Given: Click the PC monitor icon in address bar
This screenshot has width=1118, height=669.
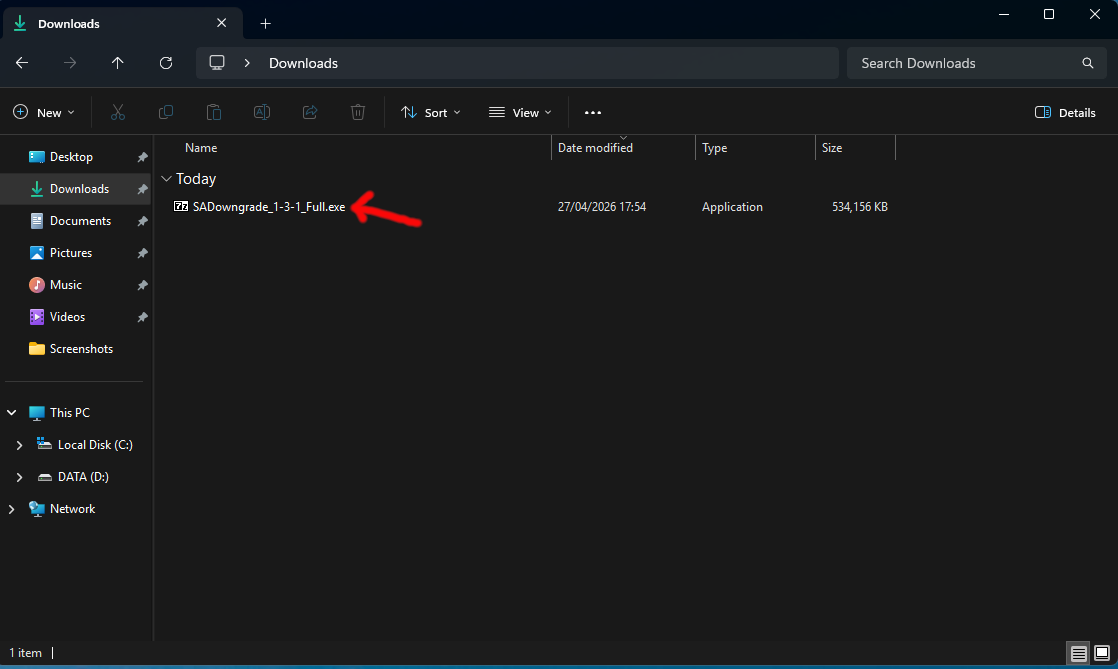Looking at the screenshot, I should click(217, 63).
